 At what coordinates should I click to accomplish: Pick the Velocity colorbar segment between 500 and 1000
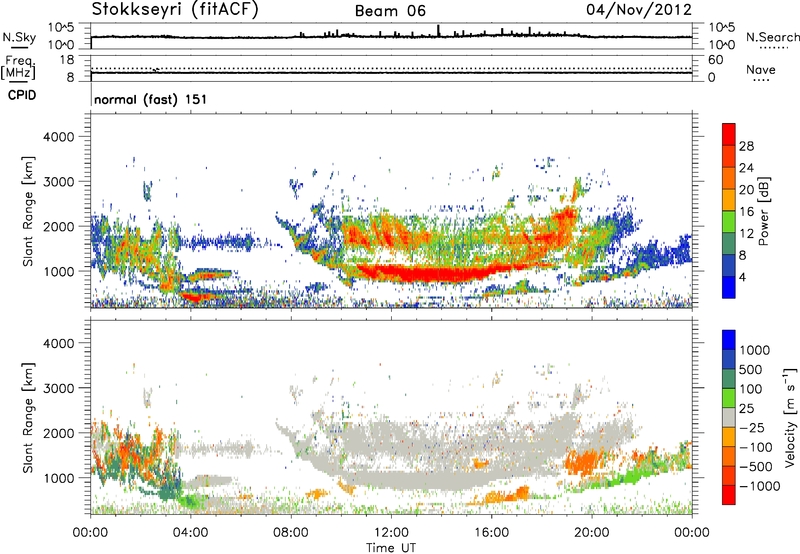coord(729,359)
